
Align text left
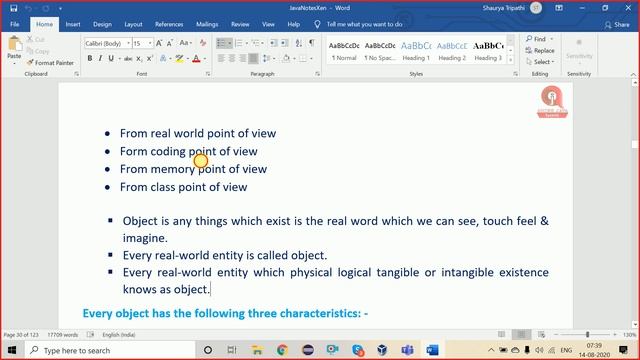221,59
